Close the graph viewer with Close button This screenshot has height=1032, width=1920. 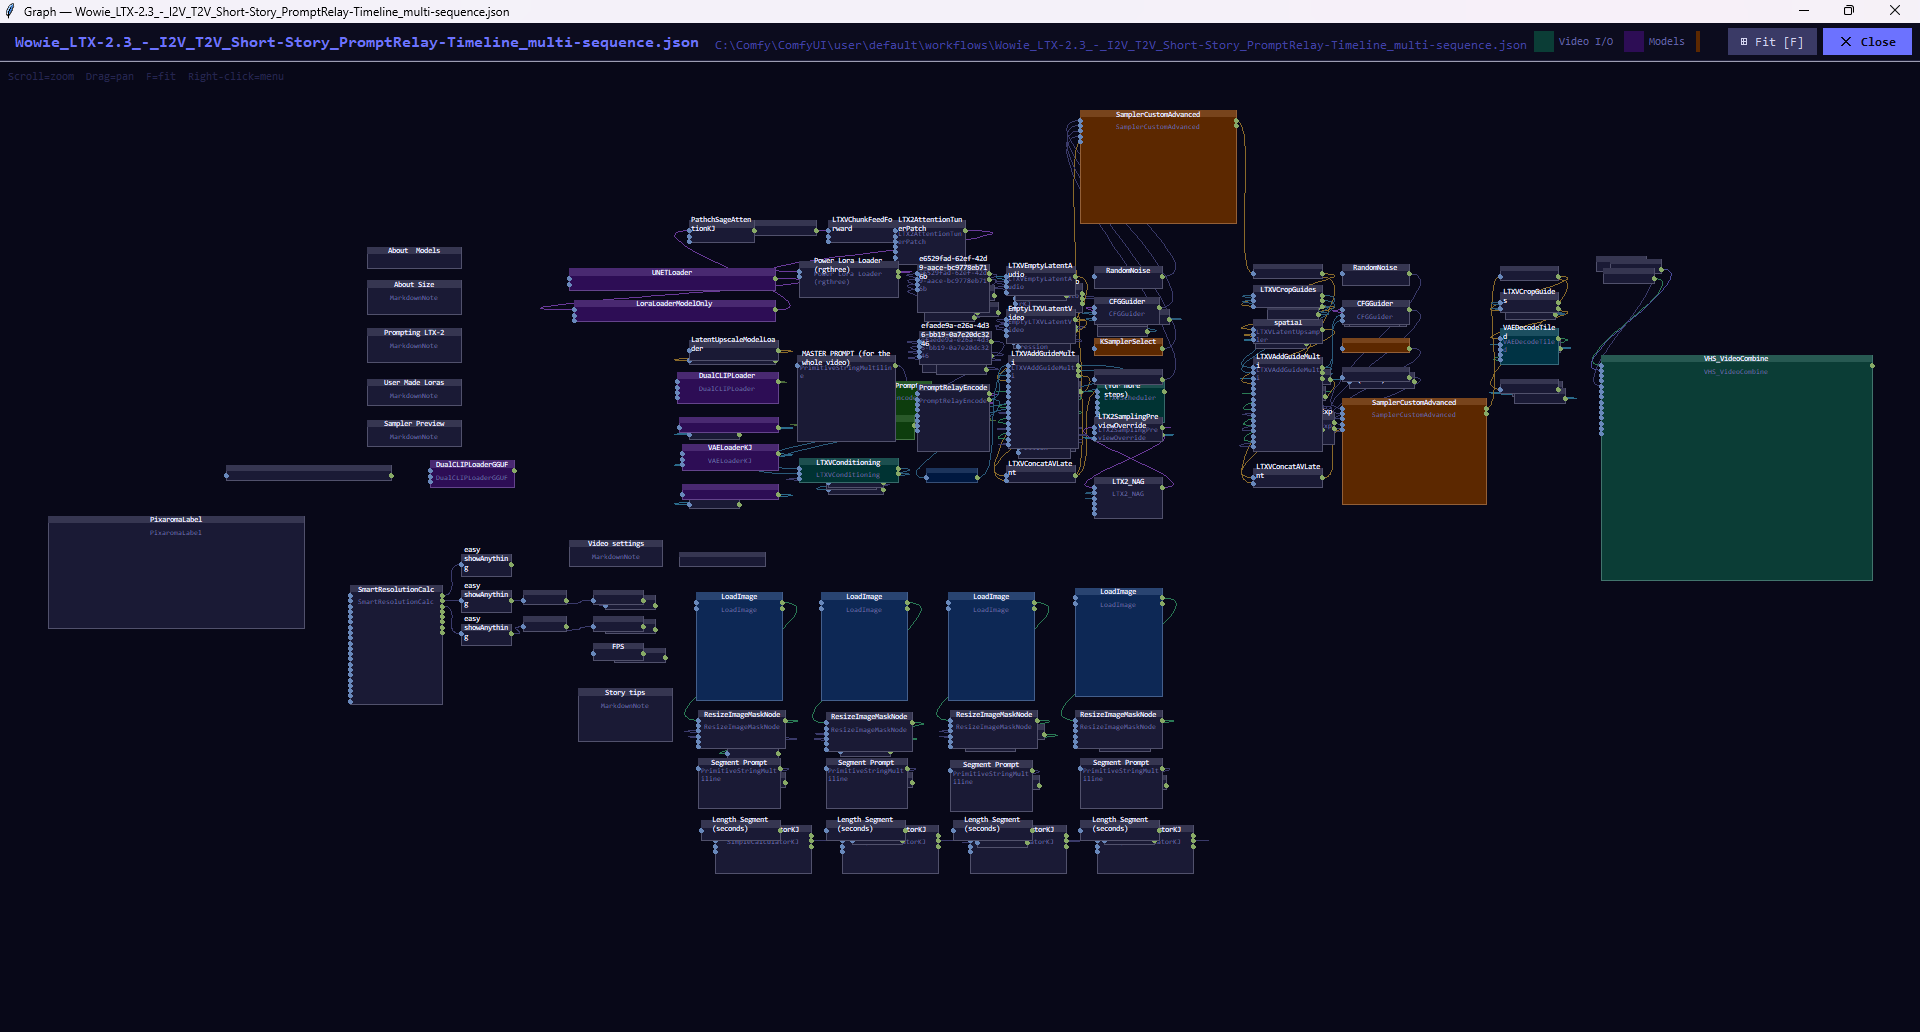1867,42
